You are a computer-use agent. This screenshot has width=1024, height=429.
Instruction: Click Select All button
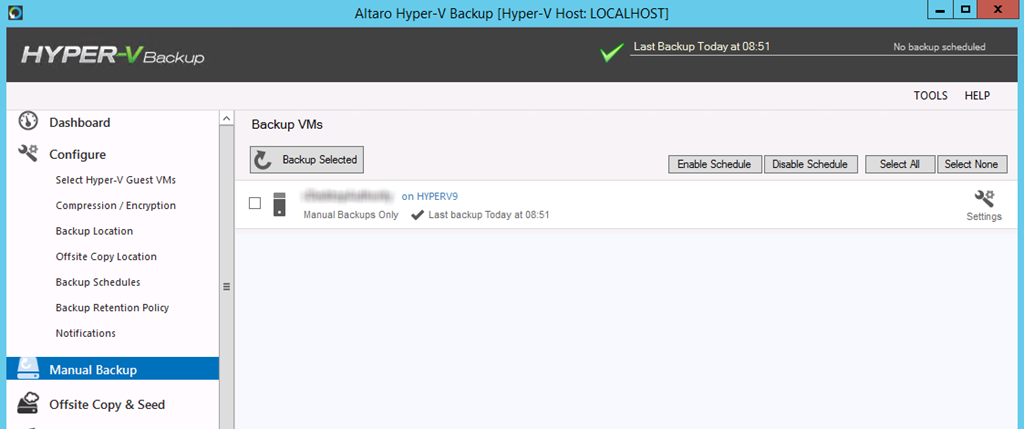click(900, 165)
